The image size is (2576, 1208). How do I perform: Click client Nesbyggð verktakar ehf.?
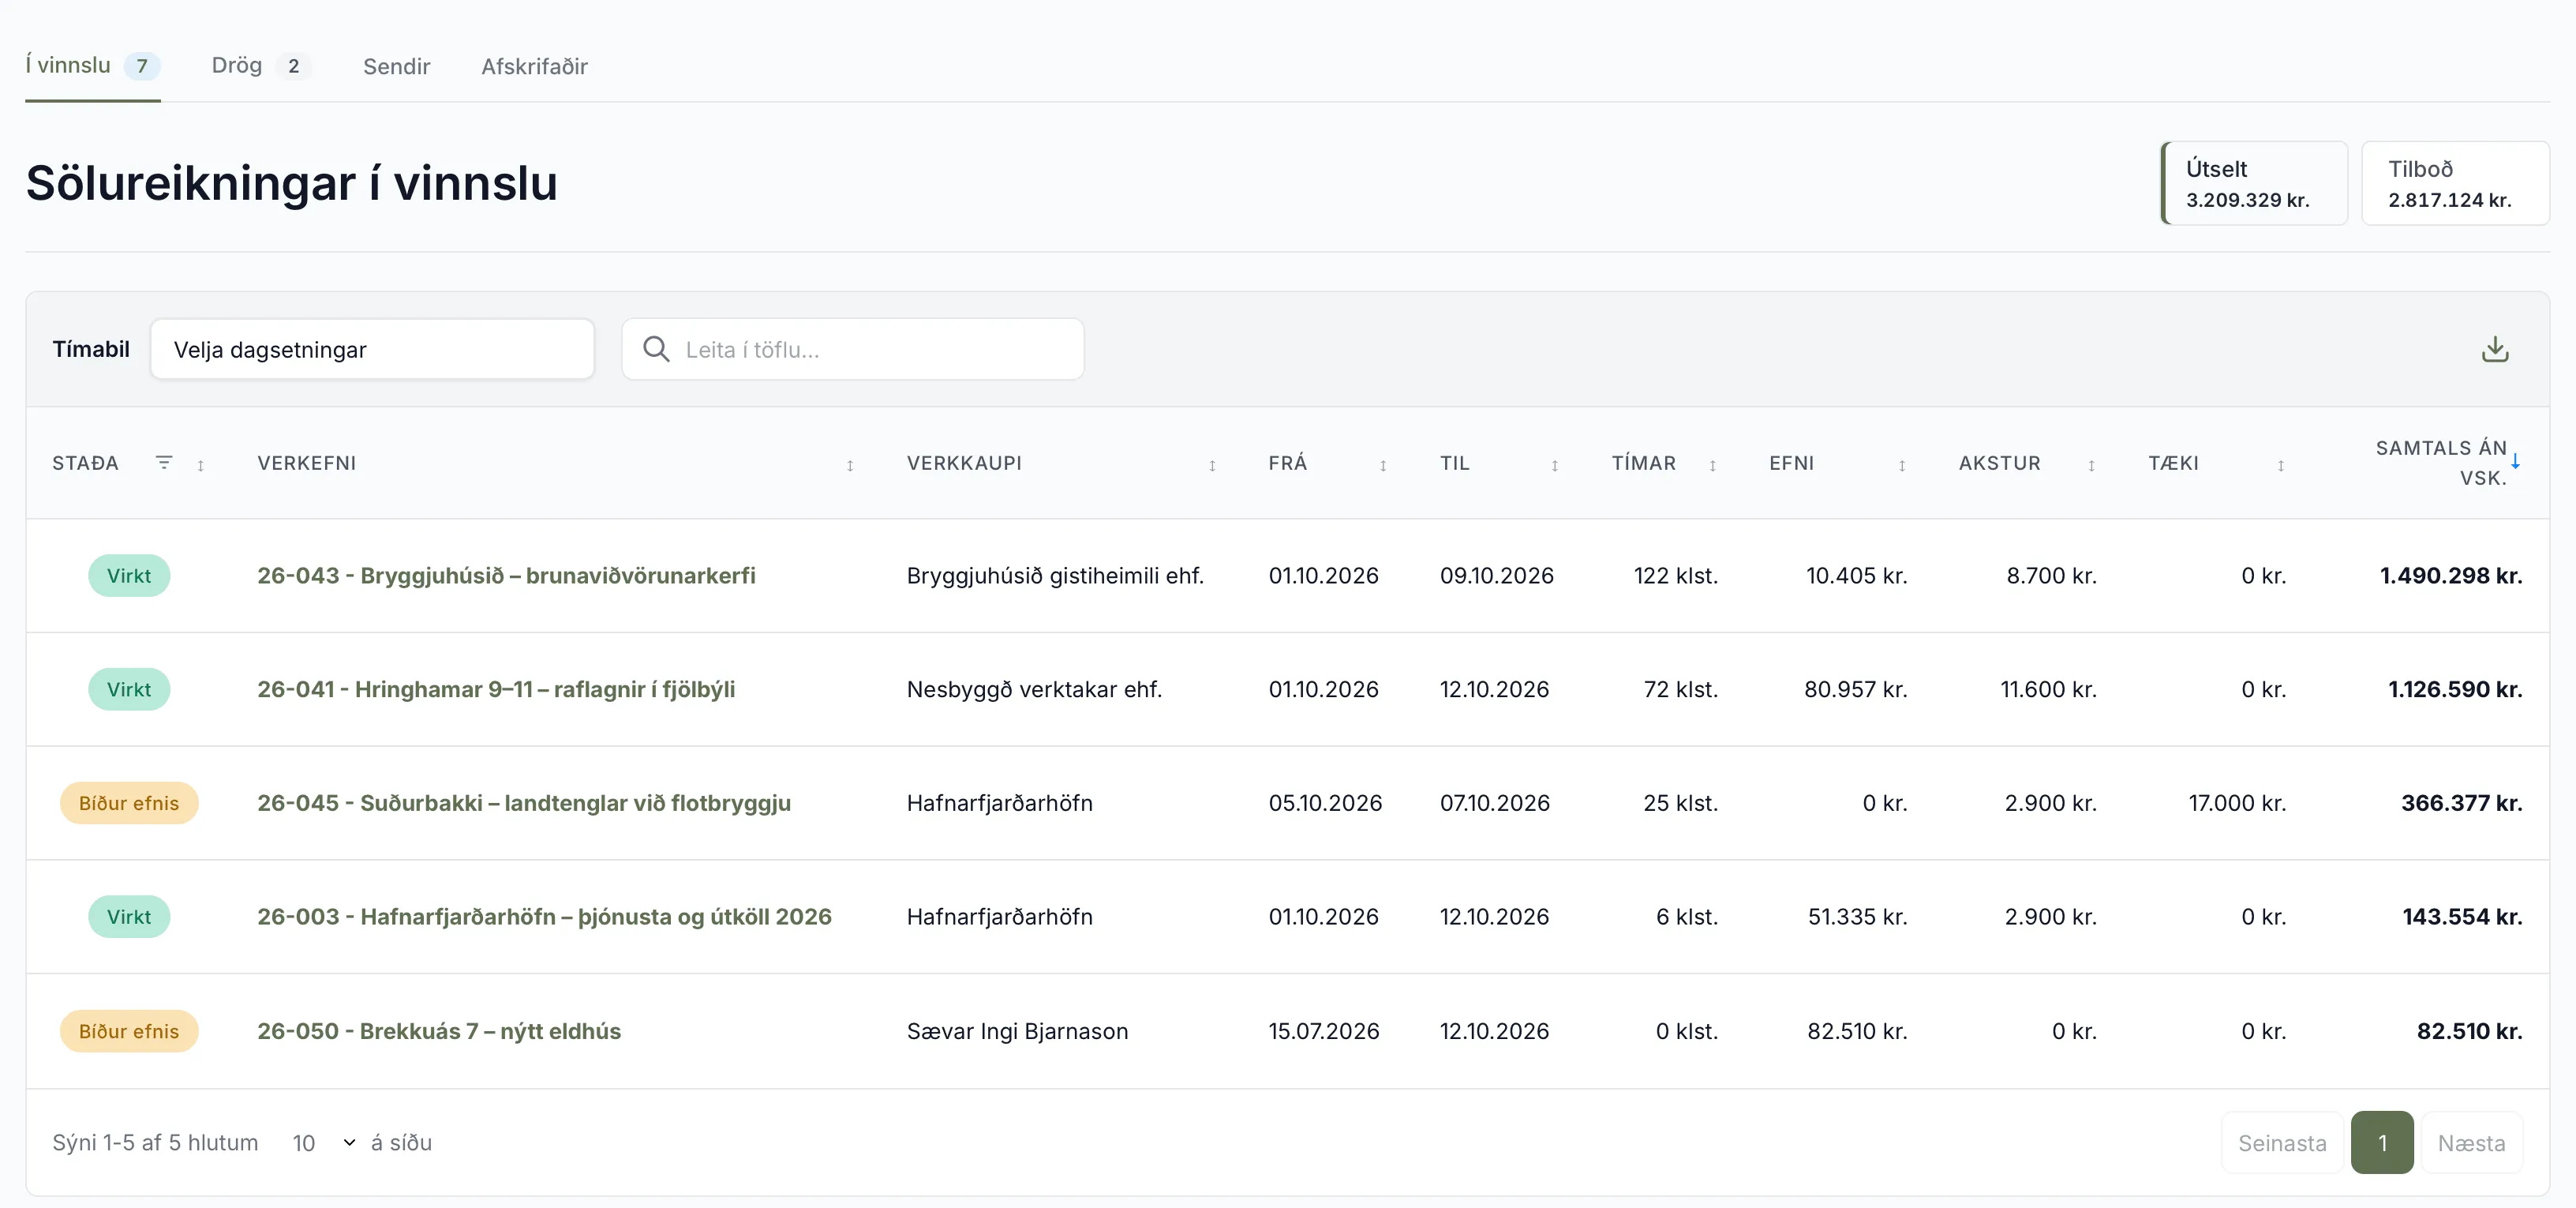pyautogui.click(x=1034, y=689)
